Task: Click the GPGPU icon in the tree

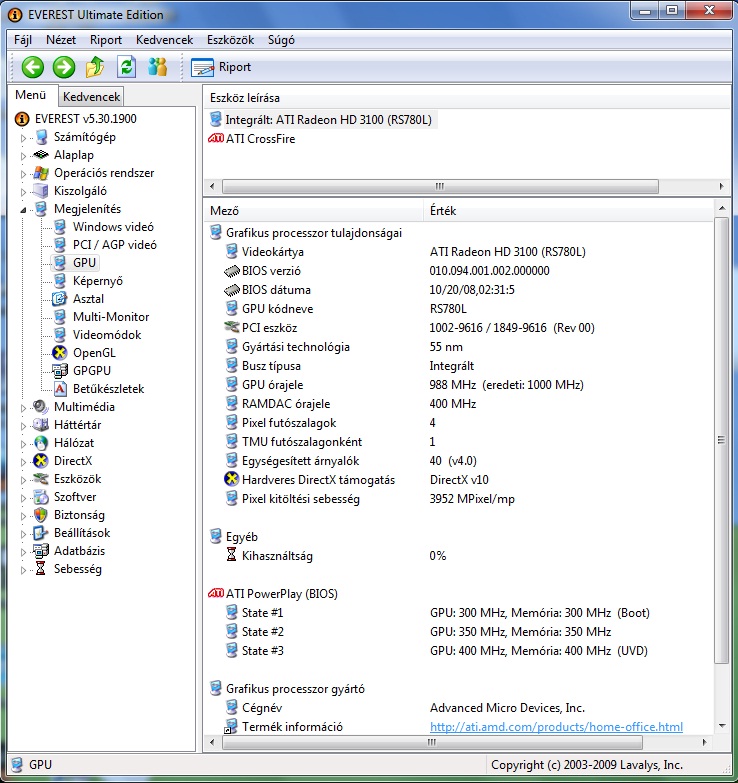Action: point(60,371)
